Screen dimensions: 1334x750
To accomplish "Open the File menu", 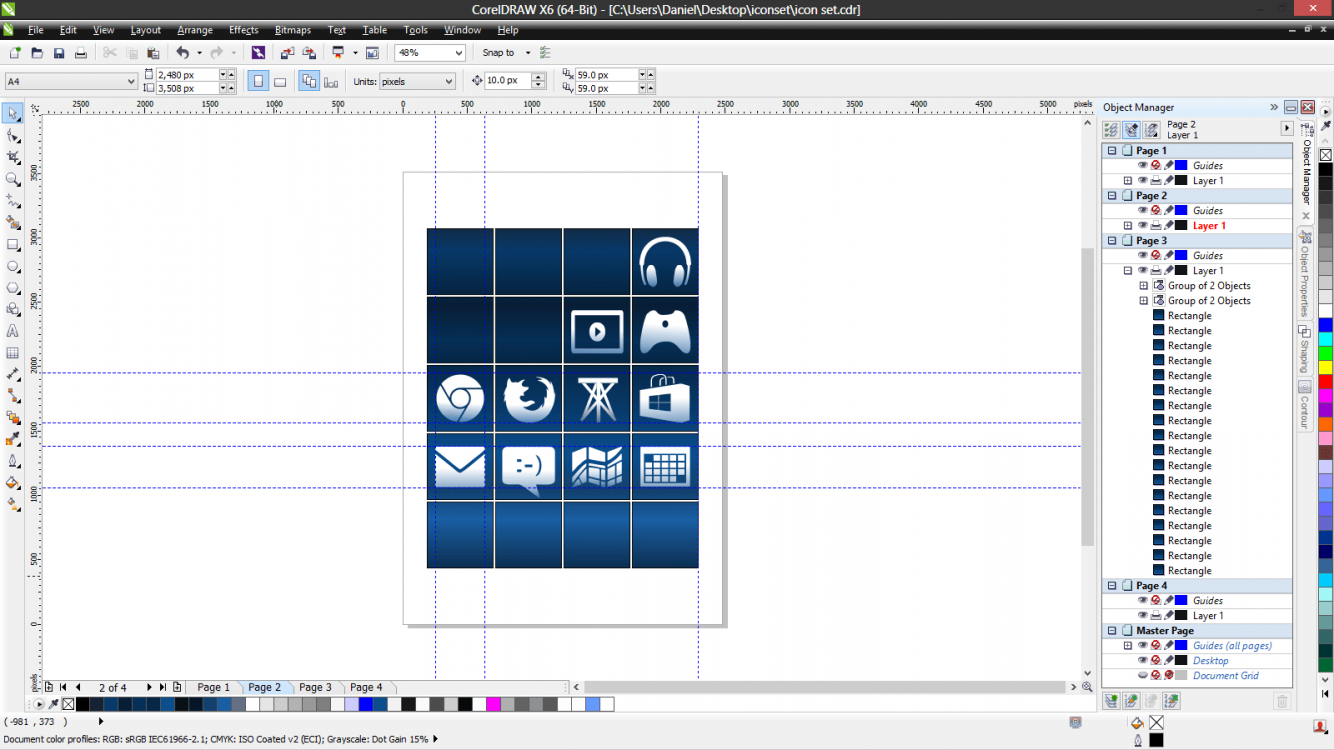I will pos(35,30).
